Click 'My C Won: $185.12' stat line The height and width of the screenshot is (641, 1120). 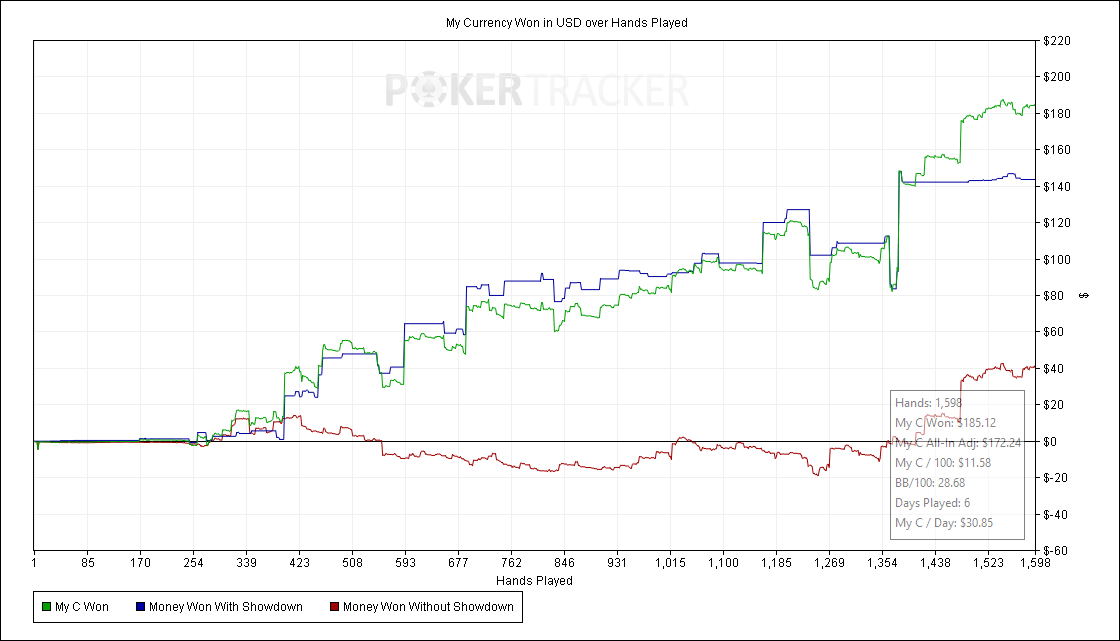pyautogui.click(x=945, y=423)
